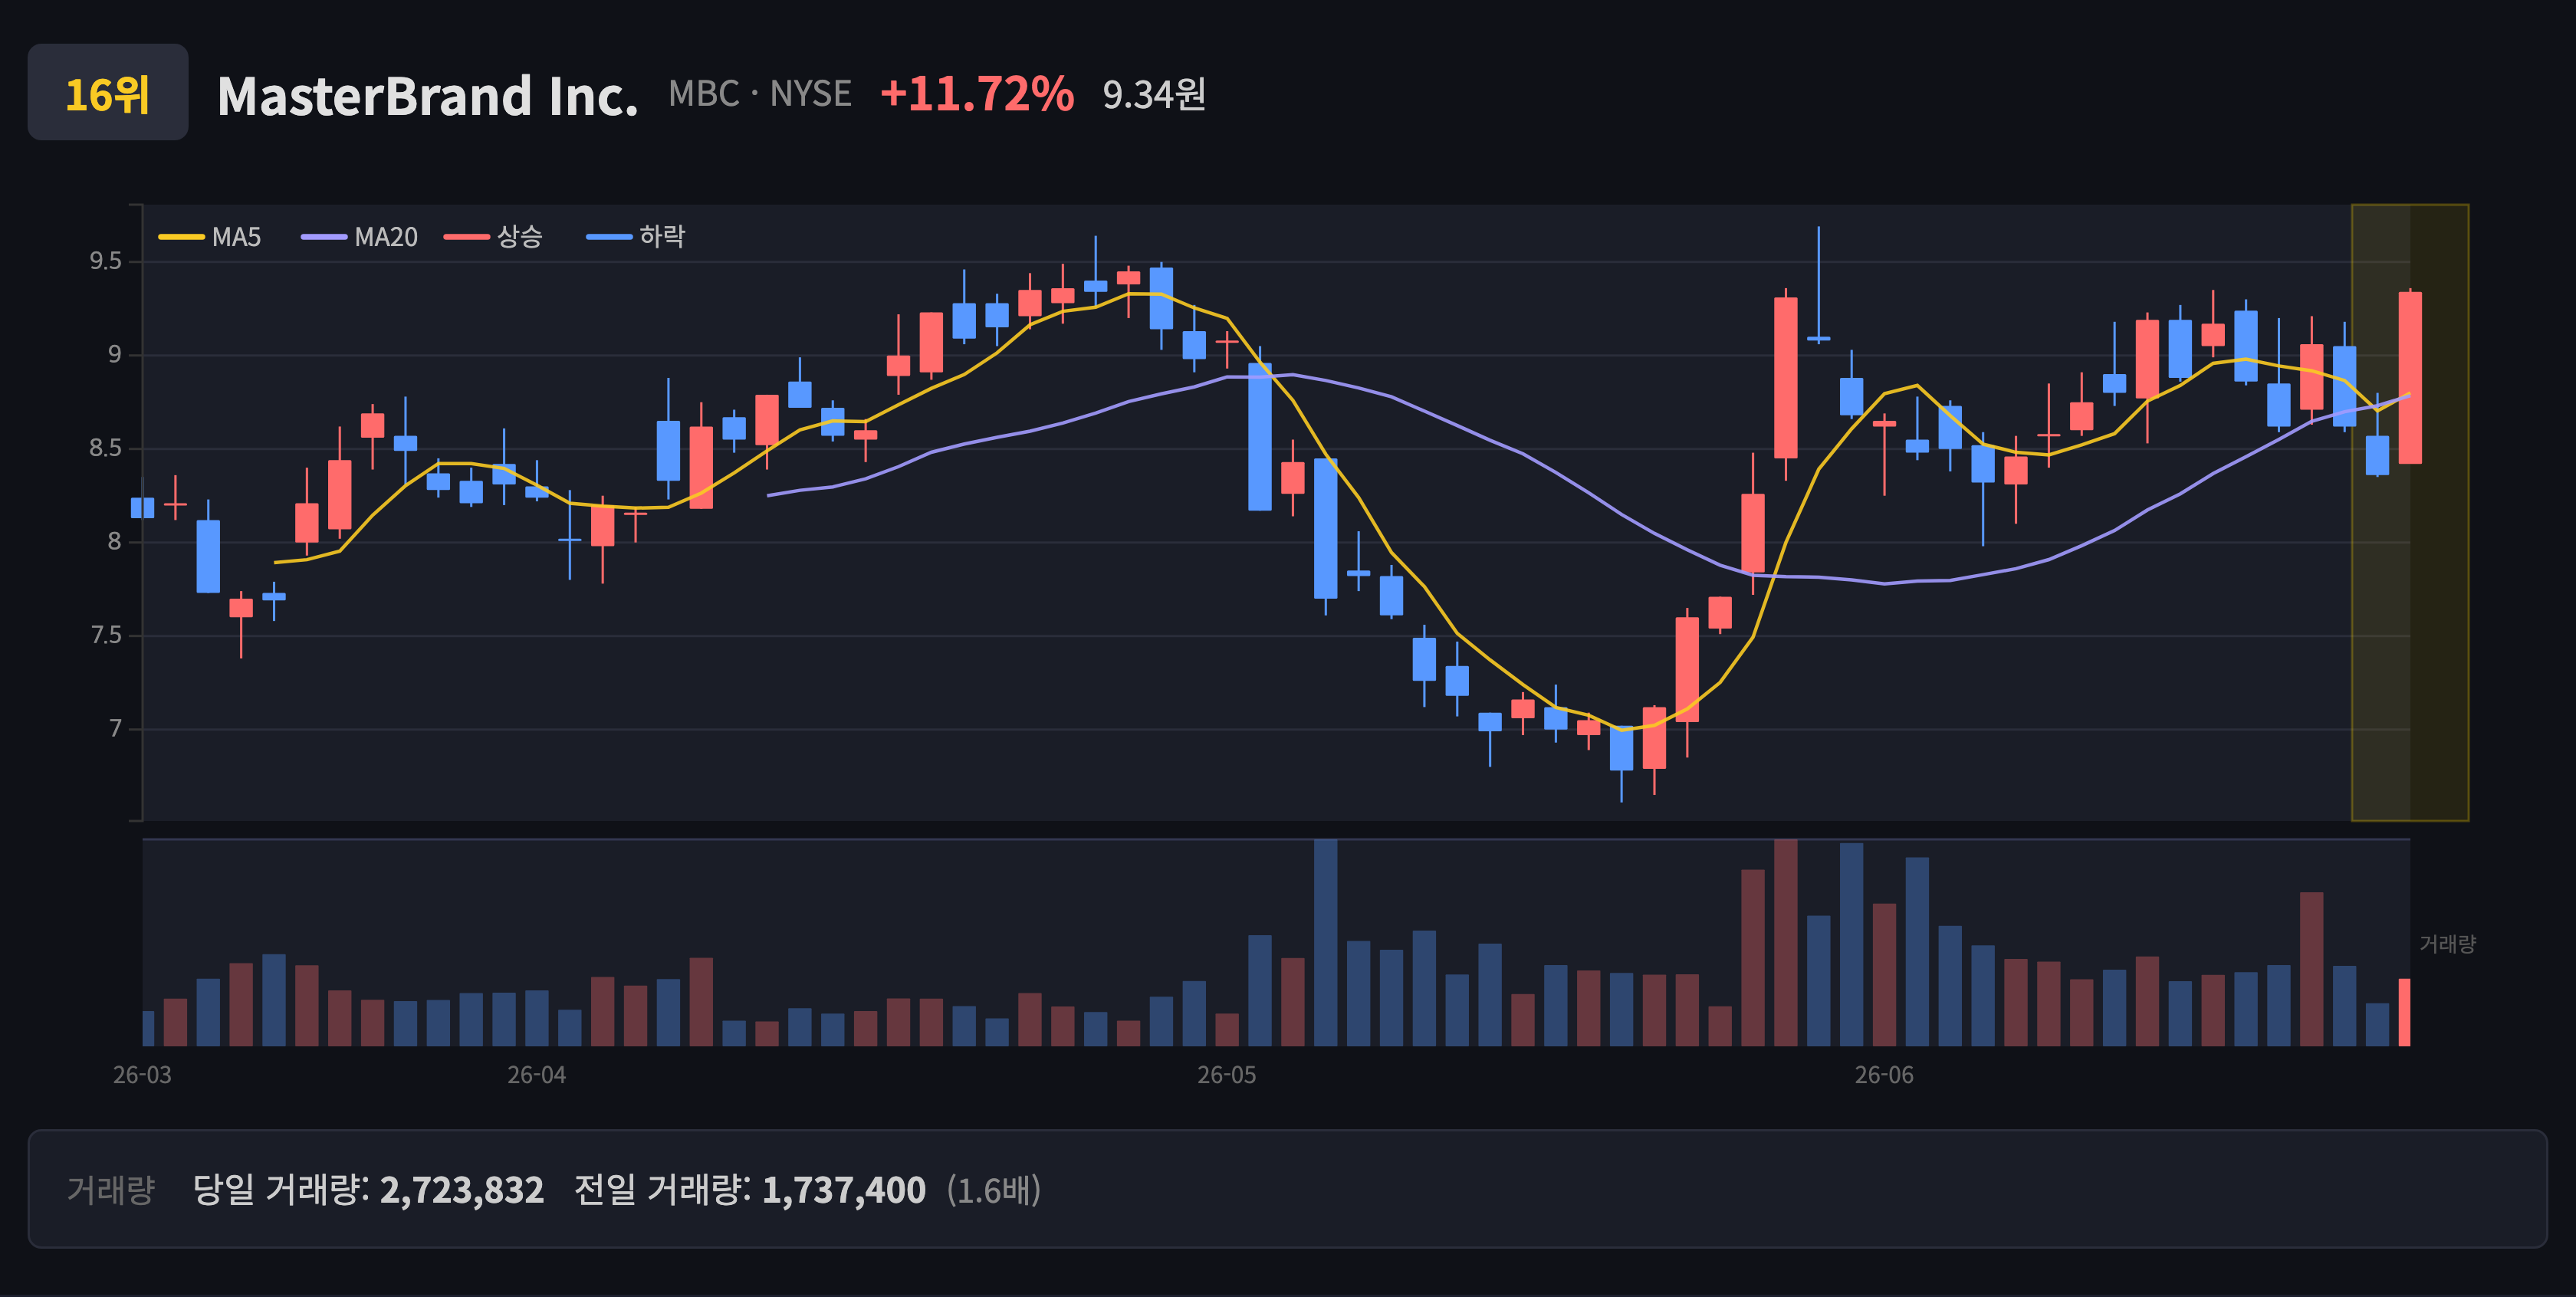2576x1297 pixels.
Task: Toggle the 상승 legend entry
Action: [494, 237]
